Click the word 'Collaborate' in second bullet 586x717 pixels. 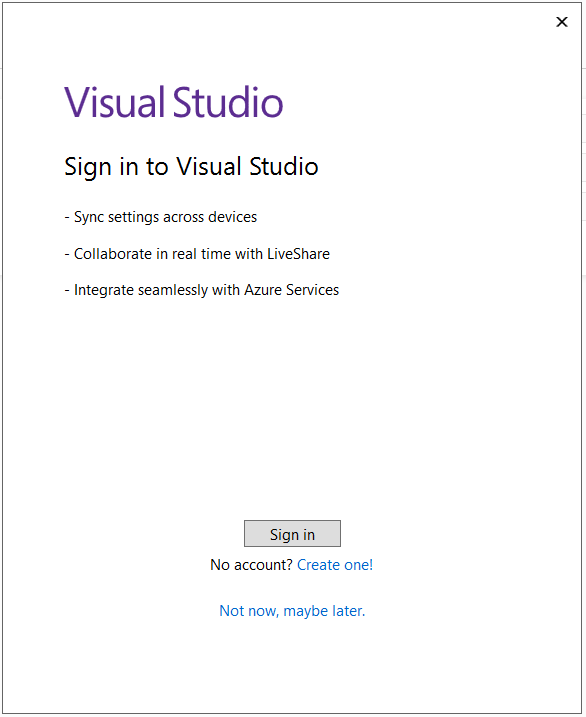click(113, 253)
